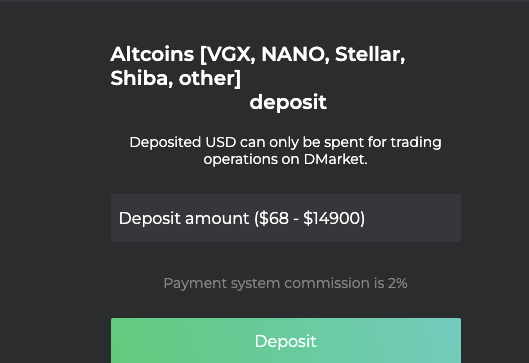Click the word DMarket in notice
The width and height of the screenshot is (529, 363).
tap(335, 159)
